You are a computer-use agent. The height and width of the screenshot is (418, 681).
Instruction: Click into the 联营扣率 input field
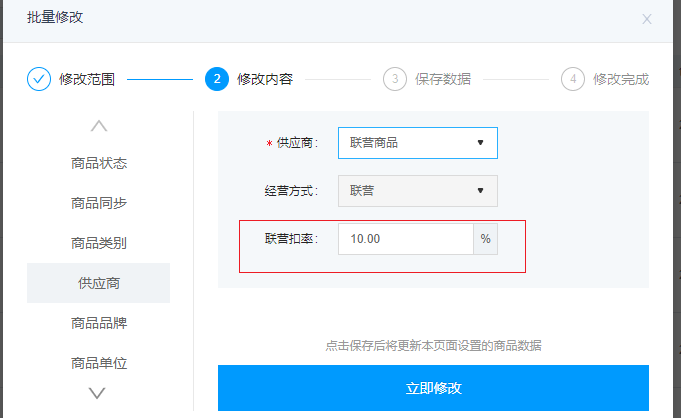405,239
